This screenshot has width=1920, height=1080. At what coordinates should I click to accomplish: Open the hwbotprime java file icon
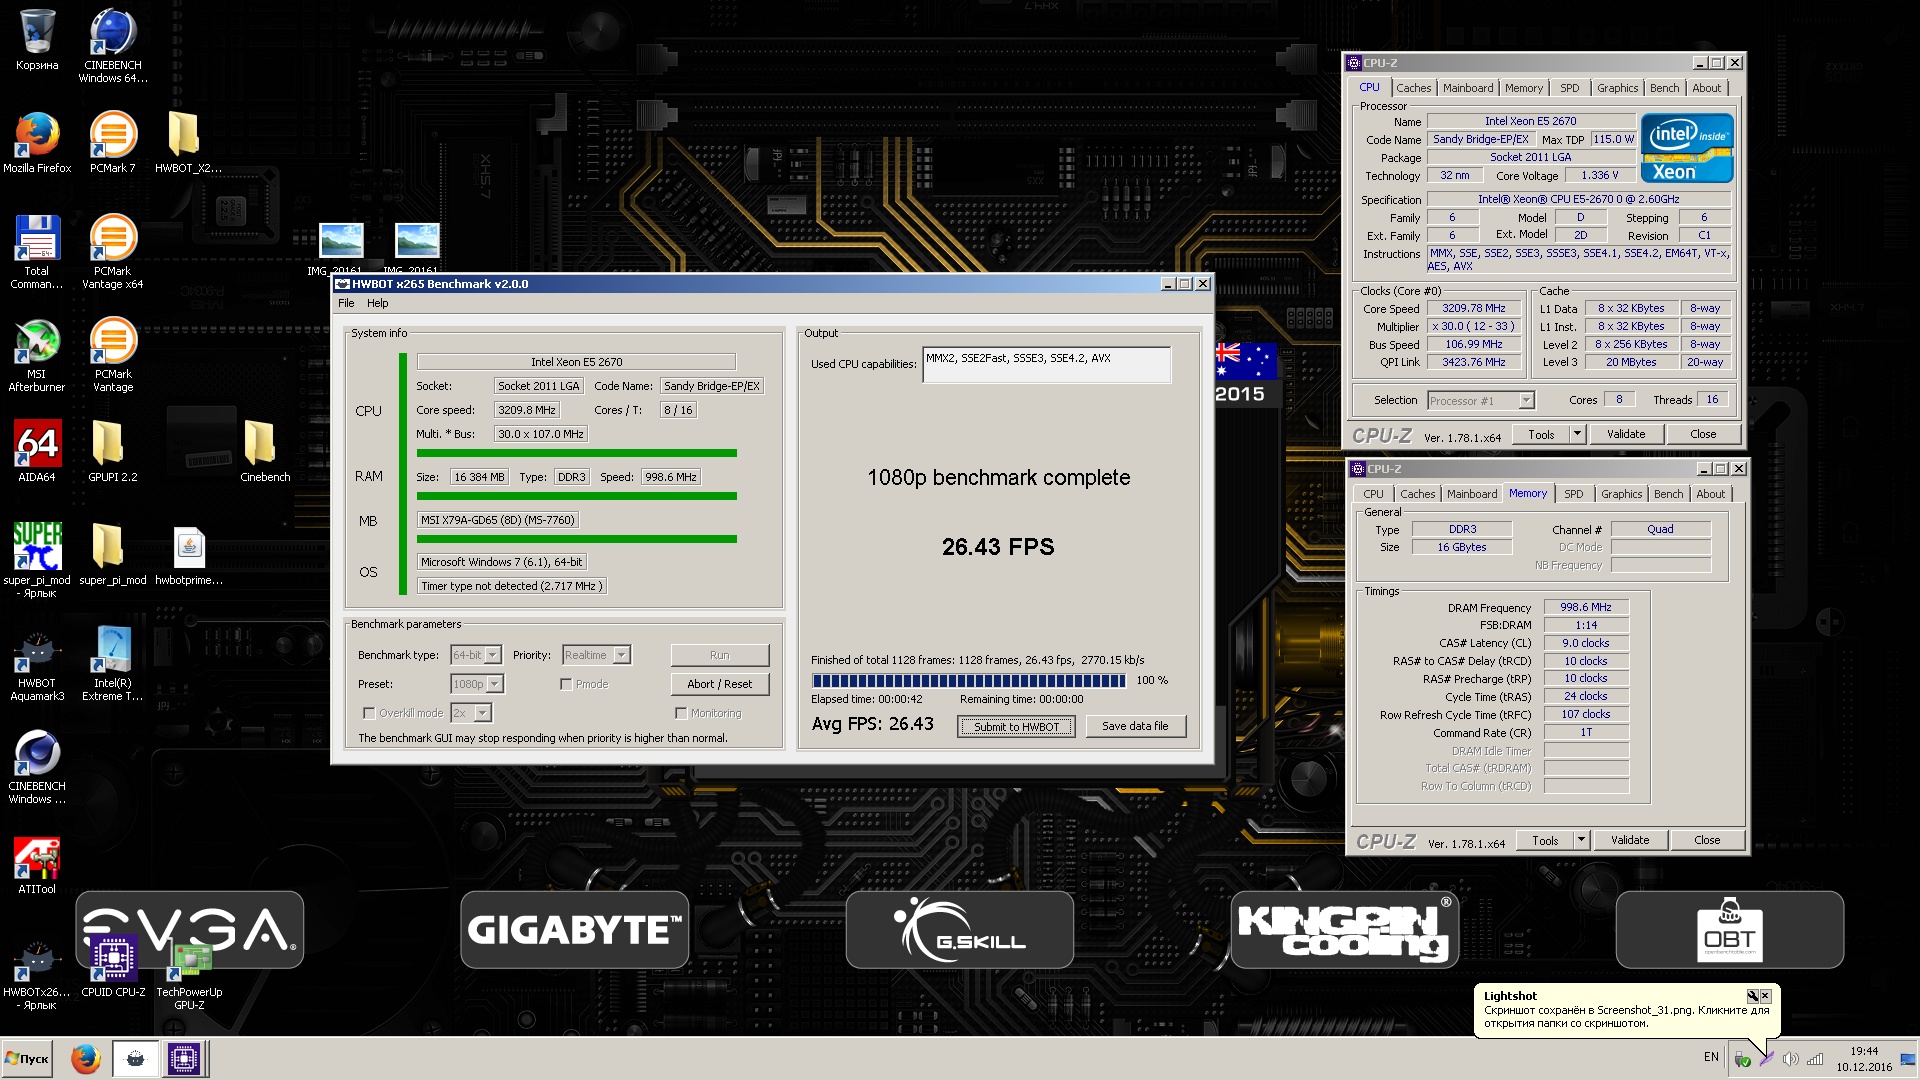point(189,555)
